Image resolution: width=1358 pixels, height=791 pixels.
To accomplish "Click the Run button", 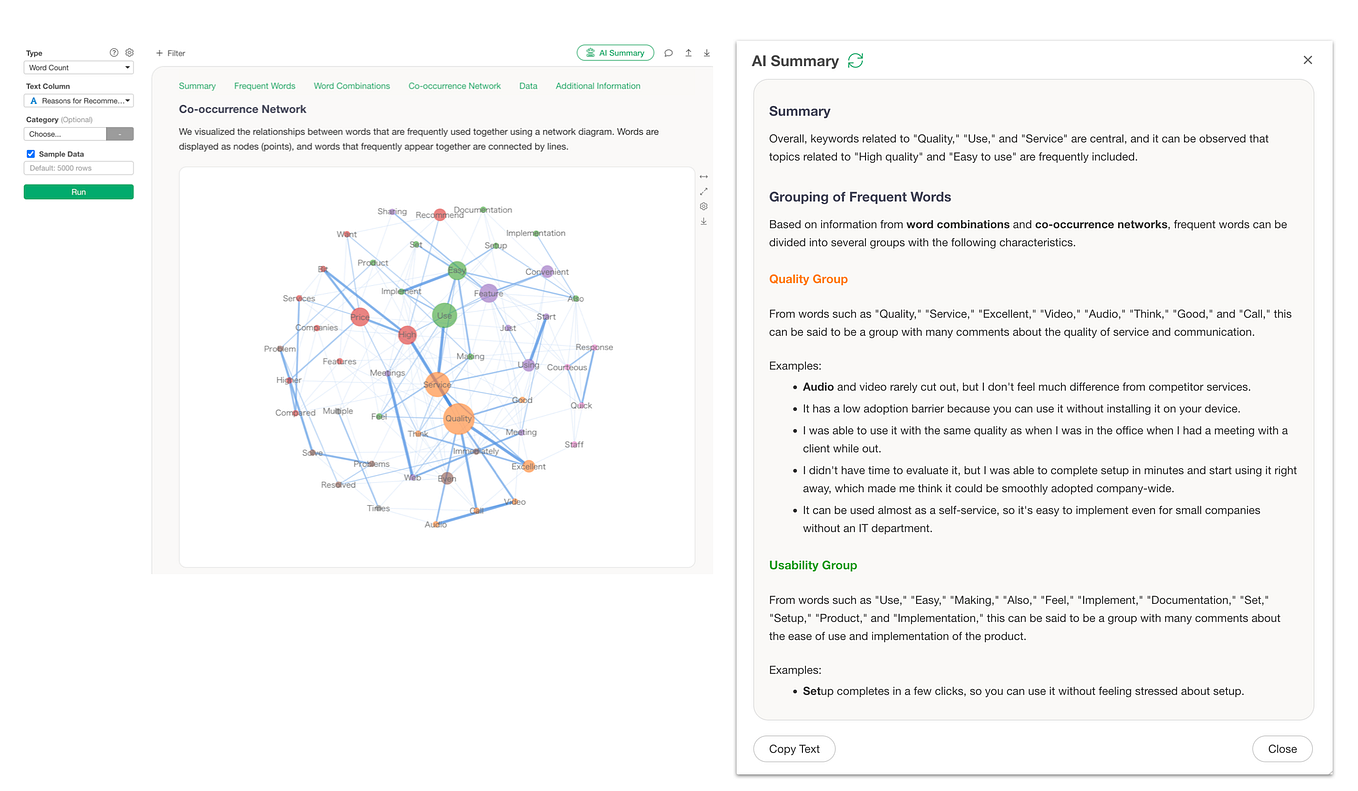I will click(78, 191).
